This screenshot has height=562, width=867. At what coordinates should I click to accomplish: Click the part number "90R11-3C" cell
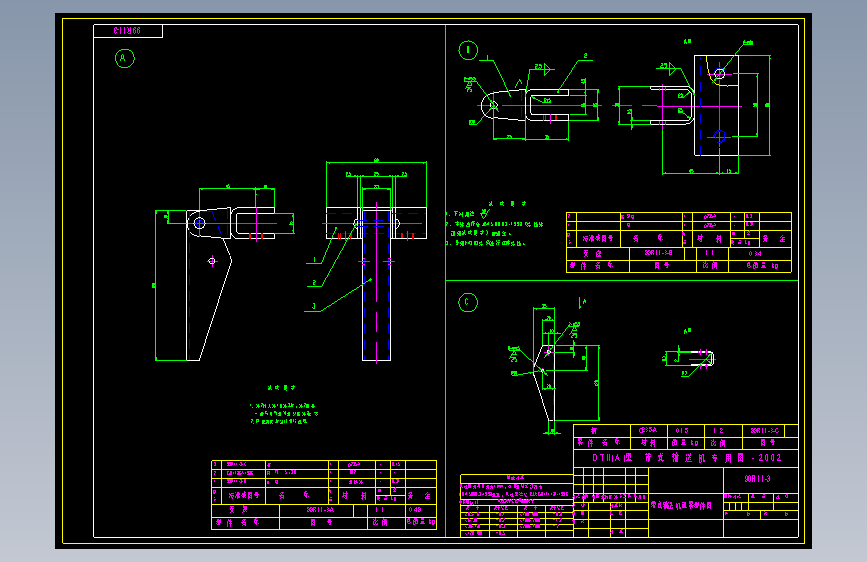click(764, 430)
